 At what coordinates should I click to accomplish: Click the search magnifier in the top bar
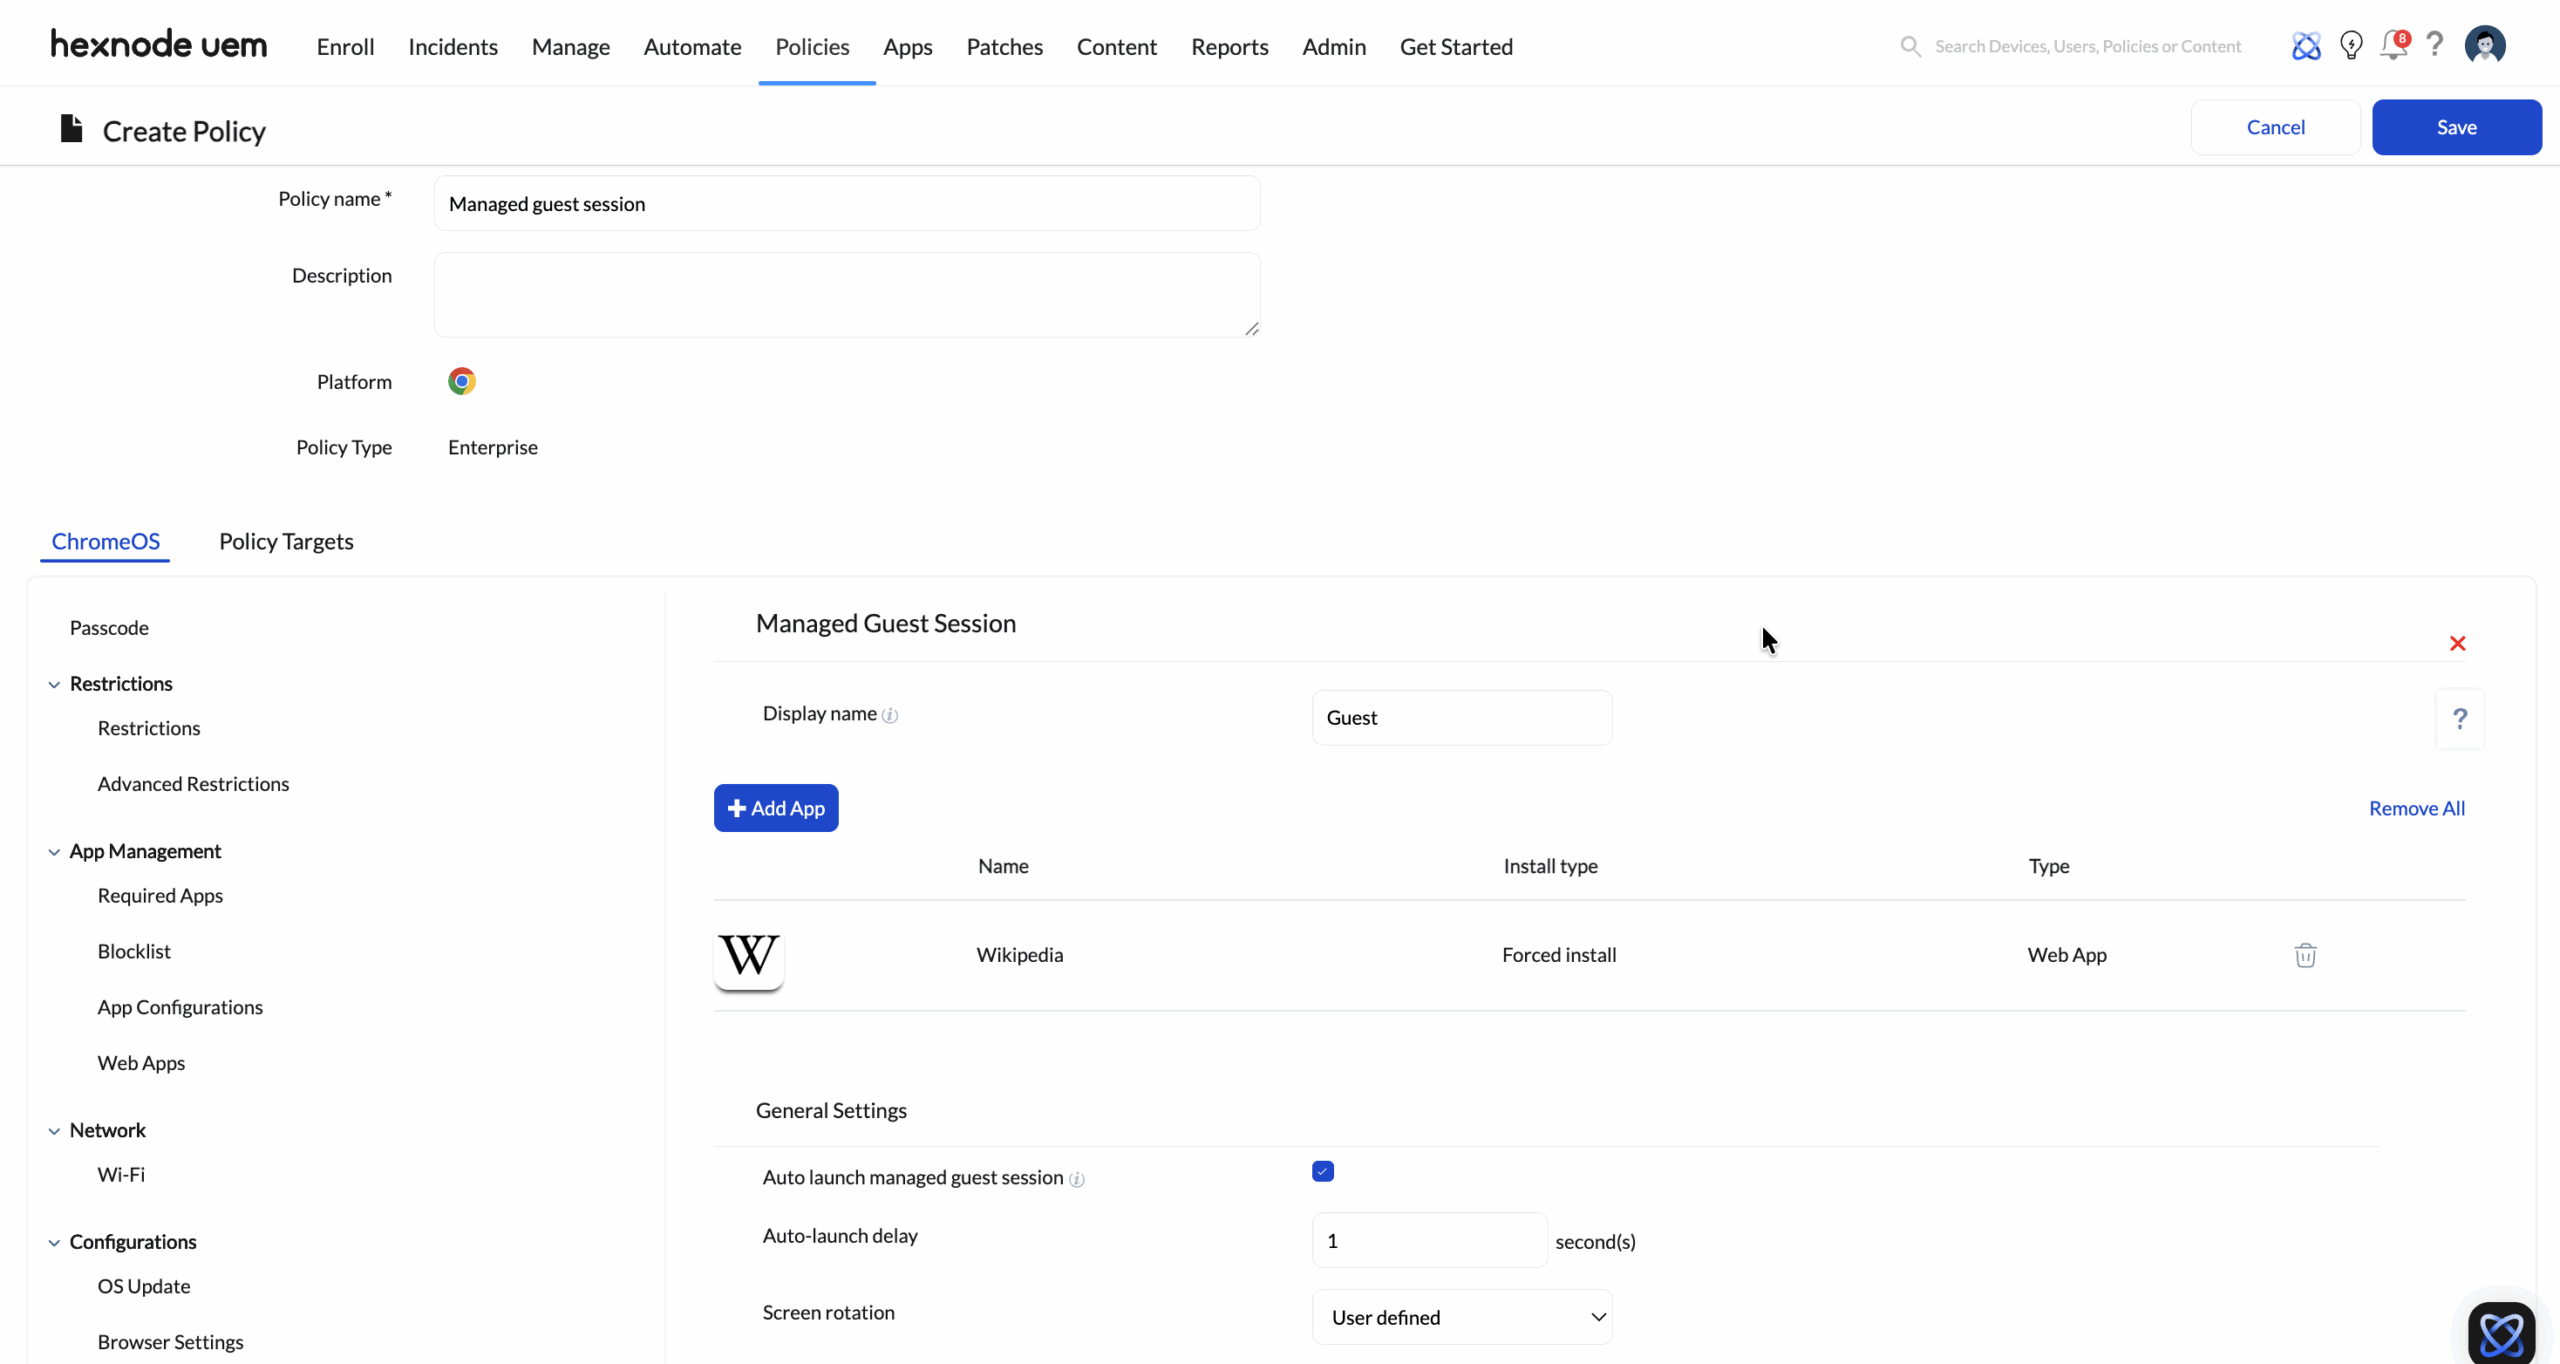[1911, 46]
